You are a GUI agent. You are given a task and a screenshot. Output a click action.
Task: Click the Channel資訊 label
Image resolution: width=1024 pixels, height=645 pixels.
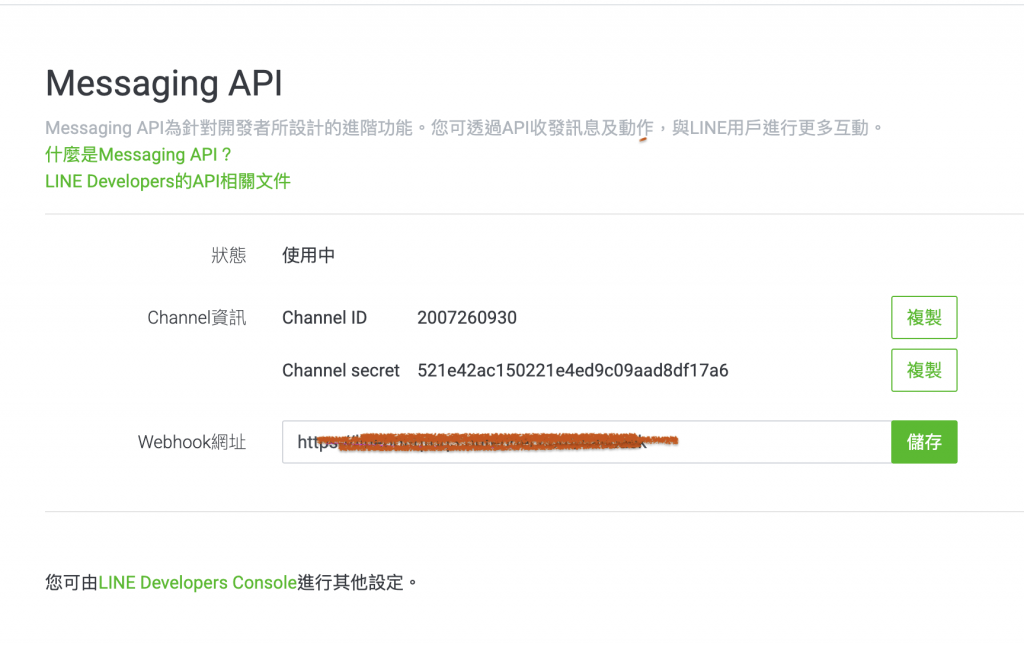[x=197, y=318]
